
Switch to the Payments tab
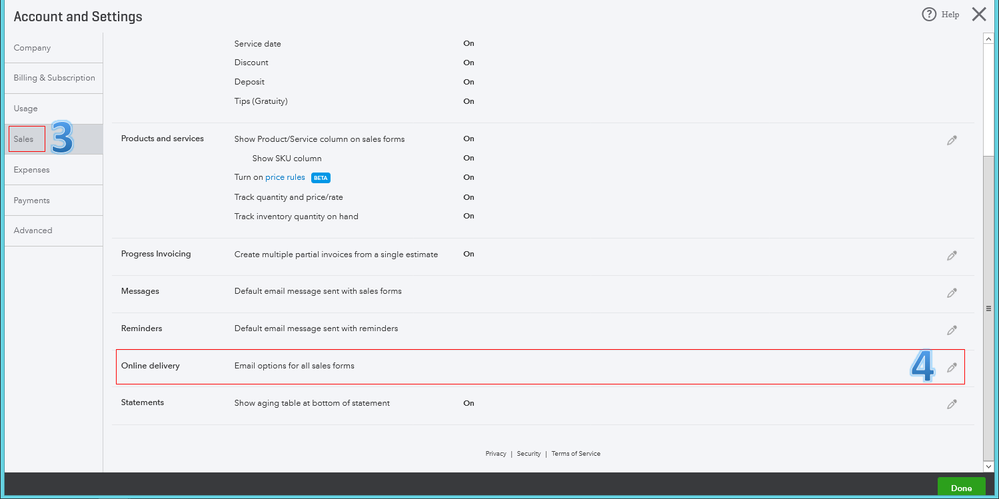pyautogui.click(x=32, y=200)
